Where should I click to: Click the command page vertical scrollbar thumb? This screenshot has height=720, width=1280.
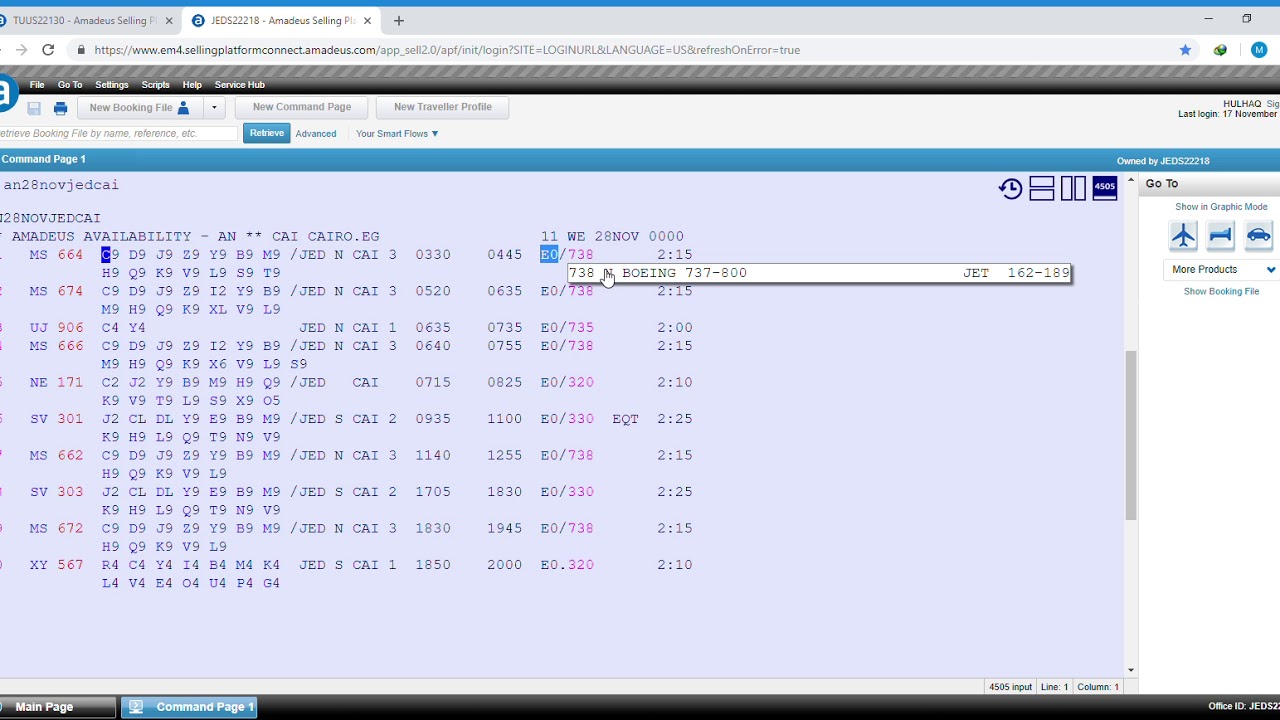[x=1131, y=435]
